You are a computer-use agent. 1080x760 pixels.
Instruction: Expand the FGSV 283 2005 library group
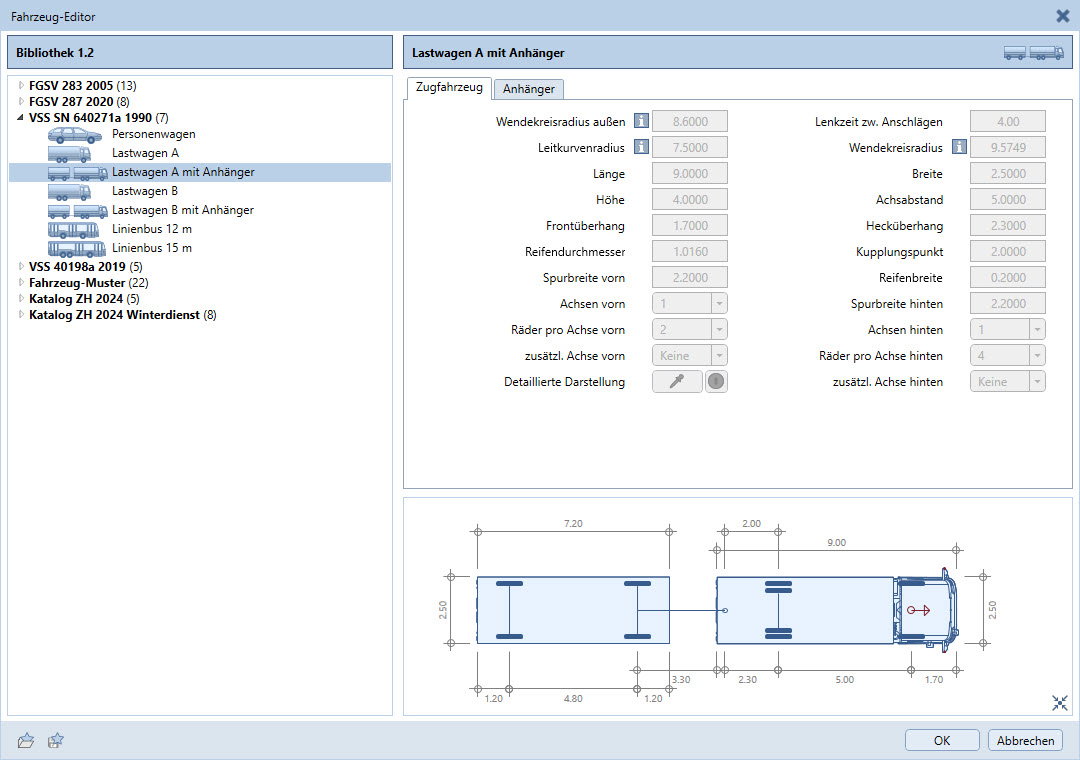coord(21,86)
